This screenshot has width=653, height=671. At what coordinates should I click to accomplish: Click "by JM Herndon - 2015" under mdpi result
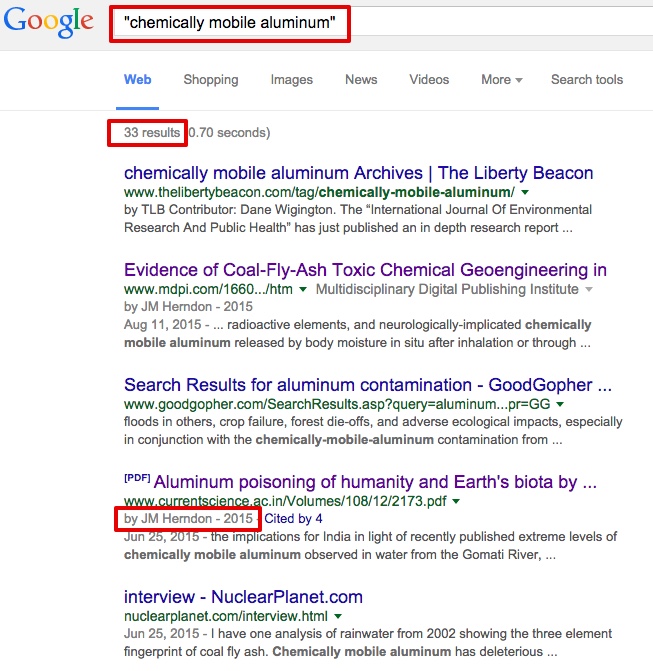click(188, 307)
